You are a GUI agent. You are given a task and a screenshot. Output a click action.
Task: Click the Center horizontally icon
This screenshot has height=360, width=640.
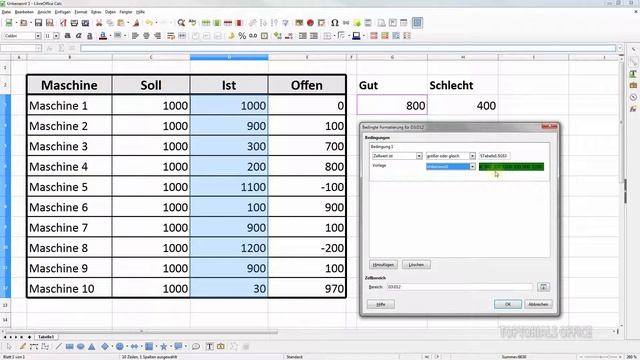tap(146, 36)
